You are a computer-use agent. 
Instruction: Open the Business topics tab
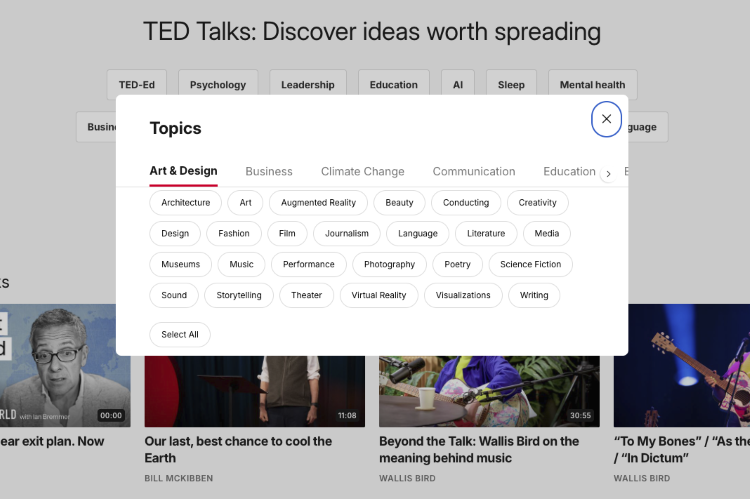click(x=269, y=171)
